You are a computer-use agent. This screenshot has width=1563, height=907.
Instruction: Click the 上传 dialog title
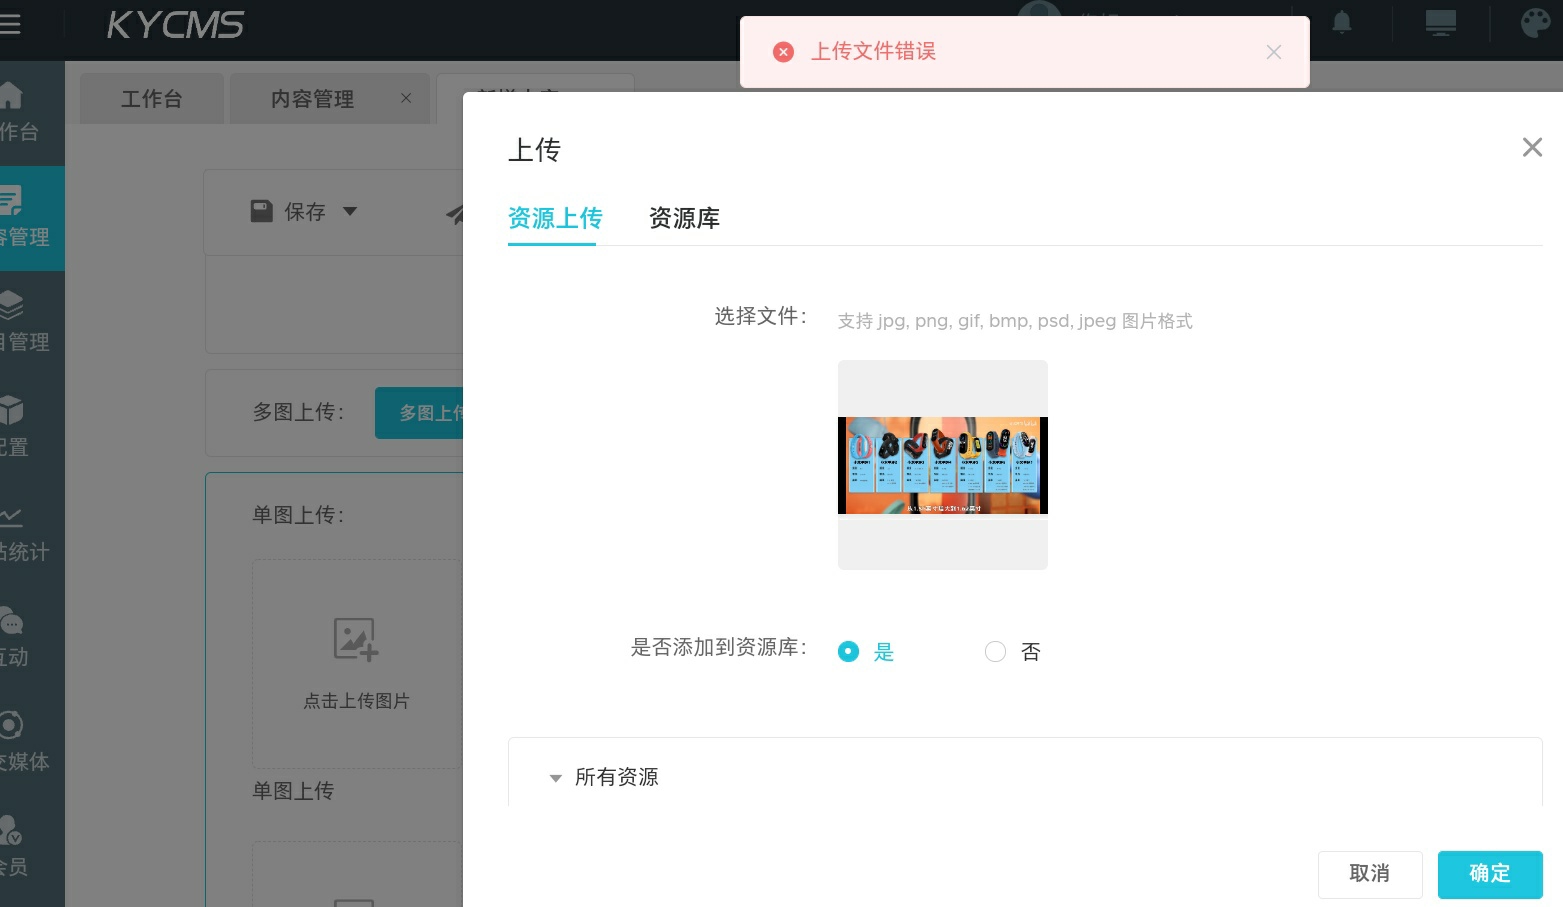pos(535,150)
